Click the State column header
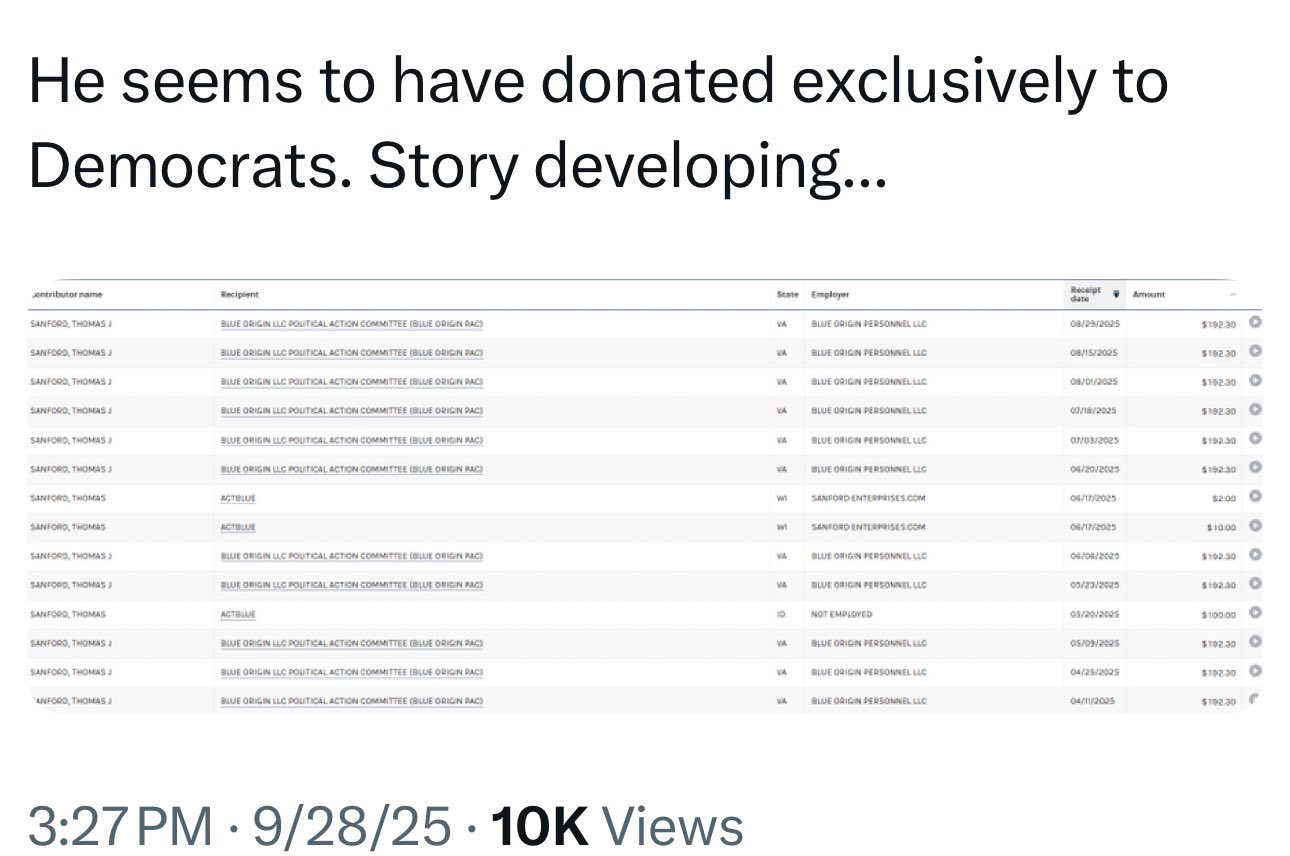 pos(787,294)
